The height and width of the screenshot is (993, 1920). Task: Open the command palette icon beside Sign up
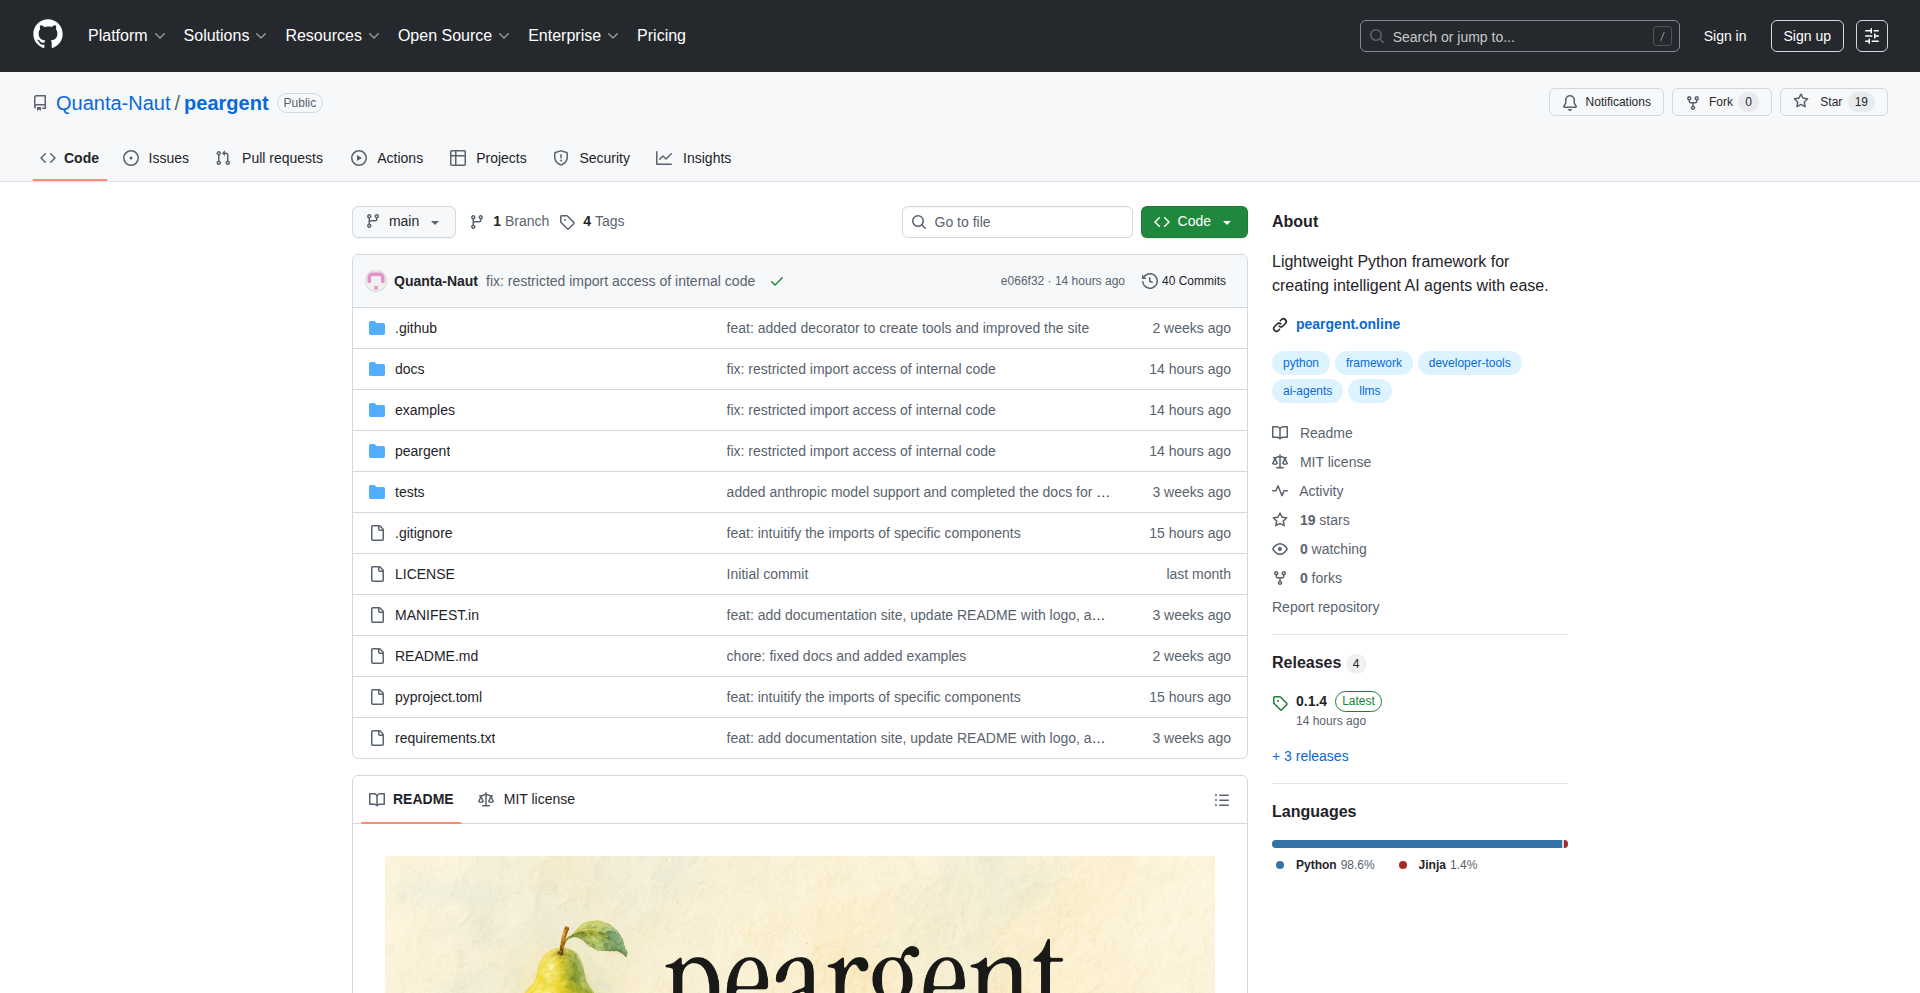click(1871, 36)
